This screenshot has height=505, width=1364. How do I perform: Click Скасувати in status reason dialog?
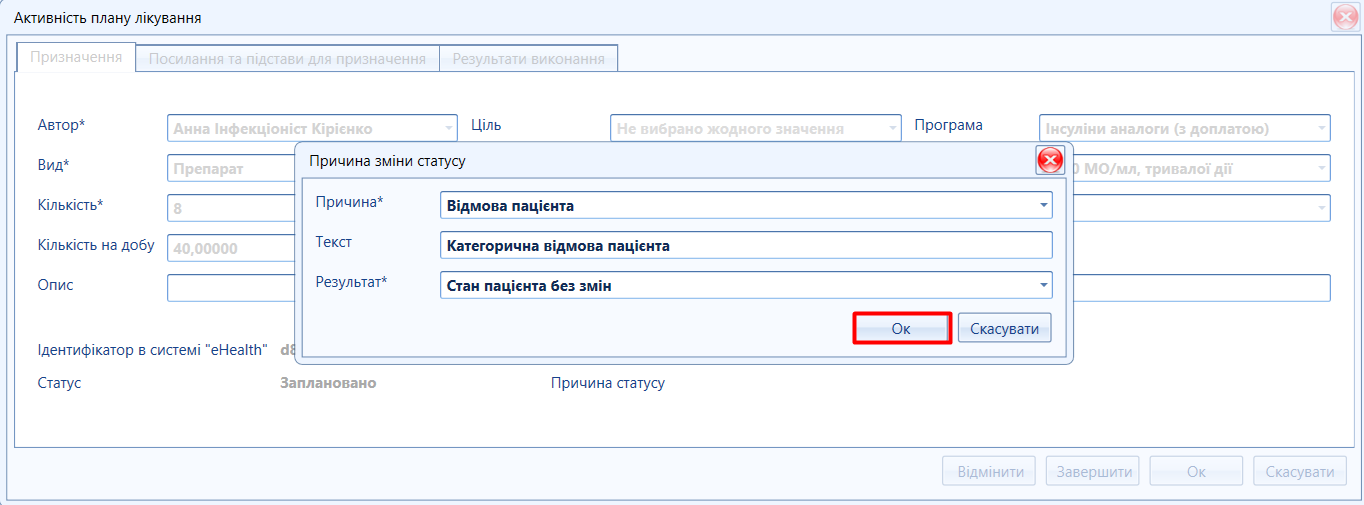click(1005, 328)
